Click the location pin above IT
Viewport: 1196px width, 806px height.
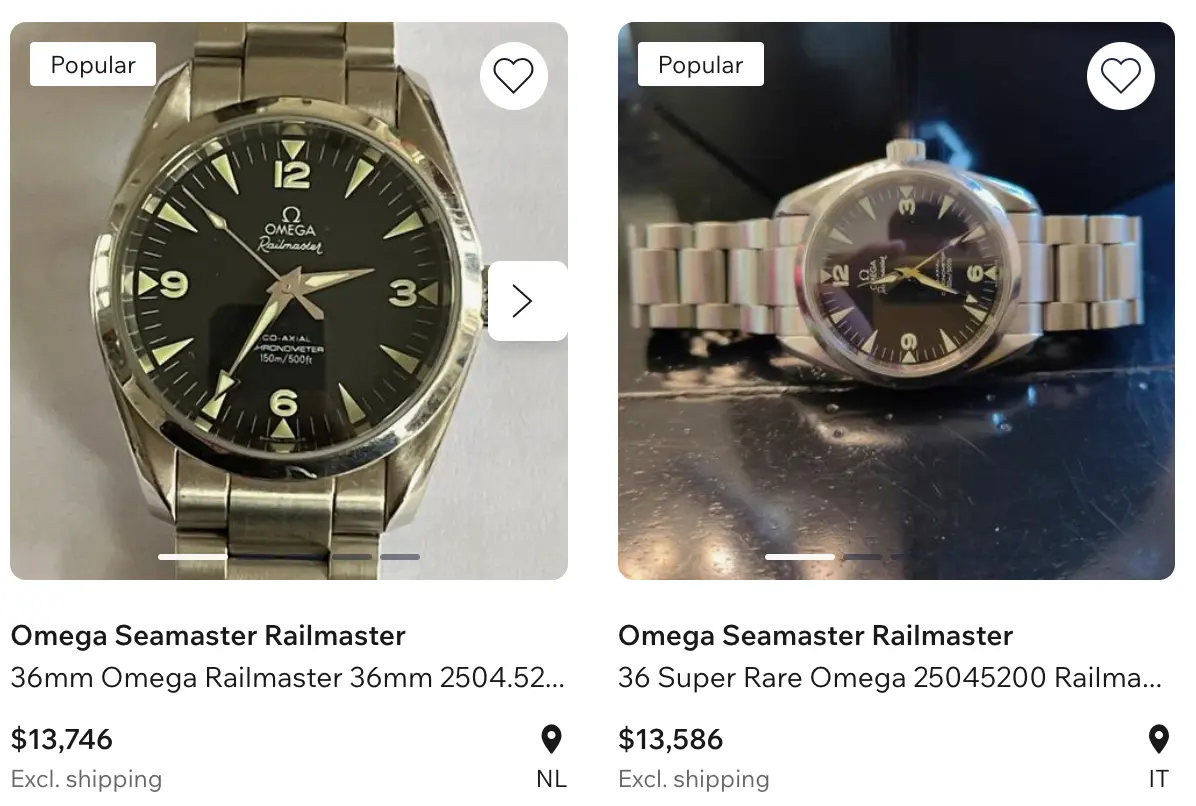coord(1158,740)
